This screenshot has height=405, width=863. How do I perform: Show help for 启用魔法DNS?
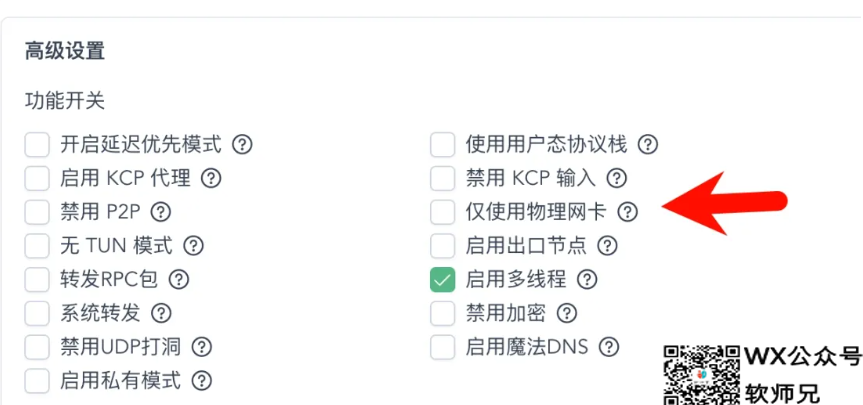point(609,347)
